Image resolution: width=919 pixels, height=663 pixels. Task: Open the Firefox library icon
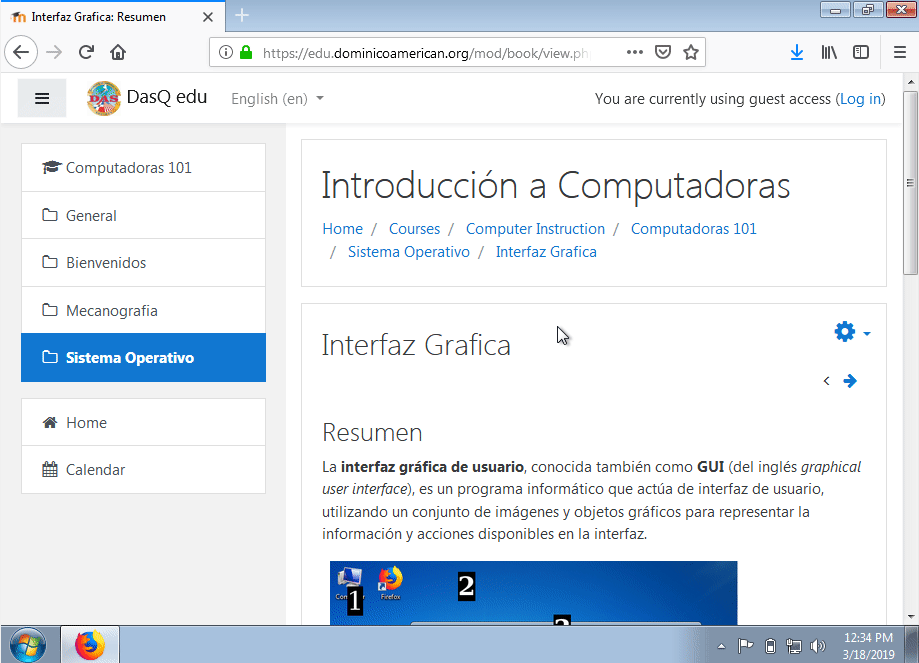pos(829,53)
